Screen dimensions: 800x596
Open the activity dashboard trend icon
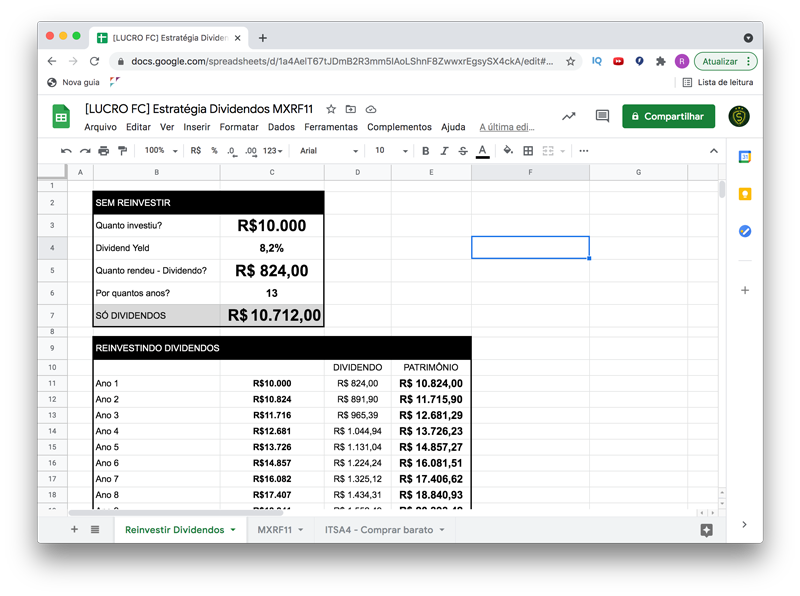569,116
